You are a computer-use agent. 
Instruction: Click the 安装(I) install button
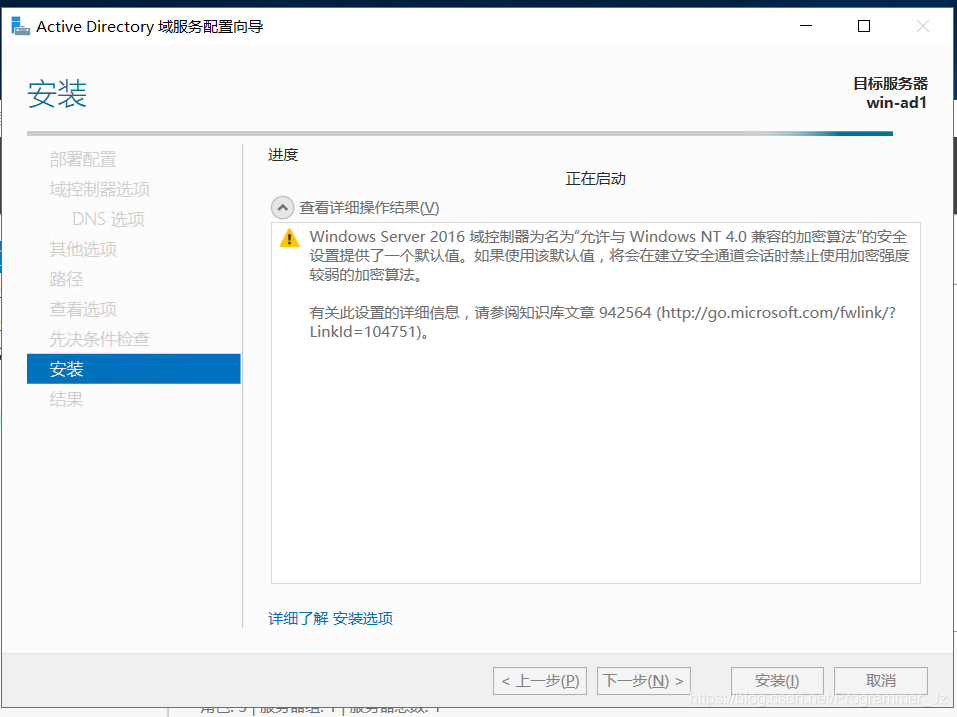click(x=777, y=680)
